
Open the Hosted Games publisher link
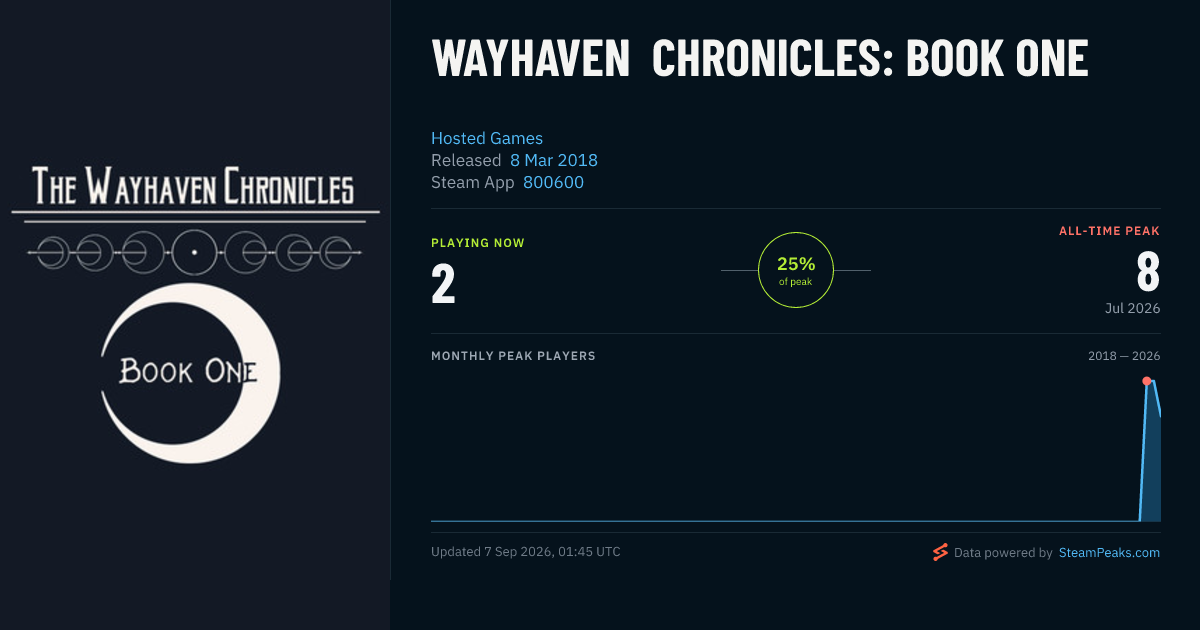(487, 138)
